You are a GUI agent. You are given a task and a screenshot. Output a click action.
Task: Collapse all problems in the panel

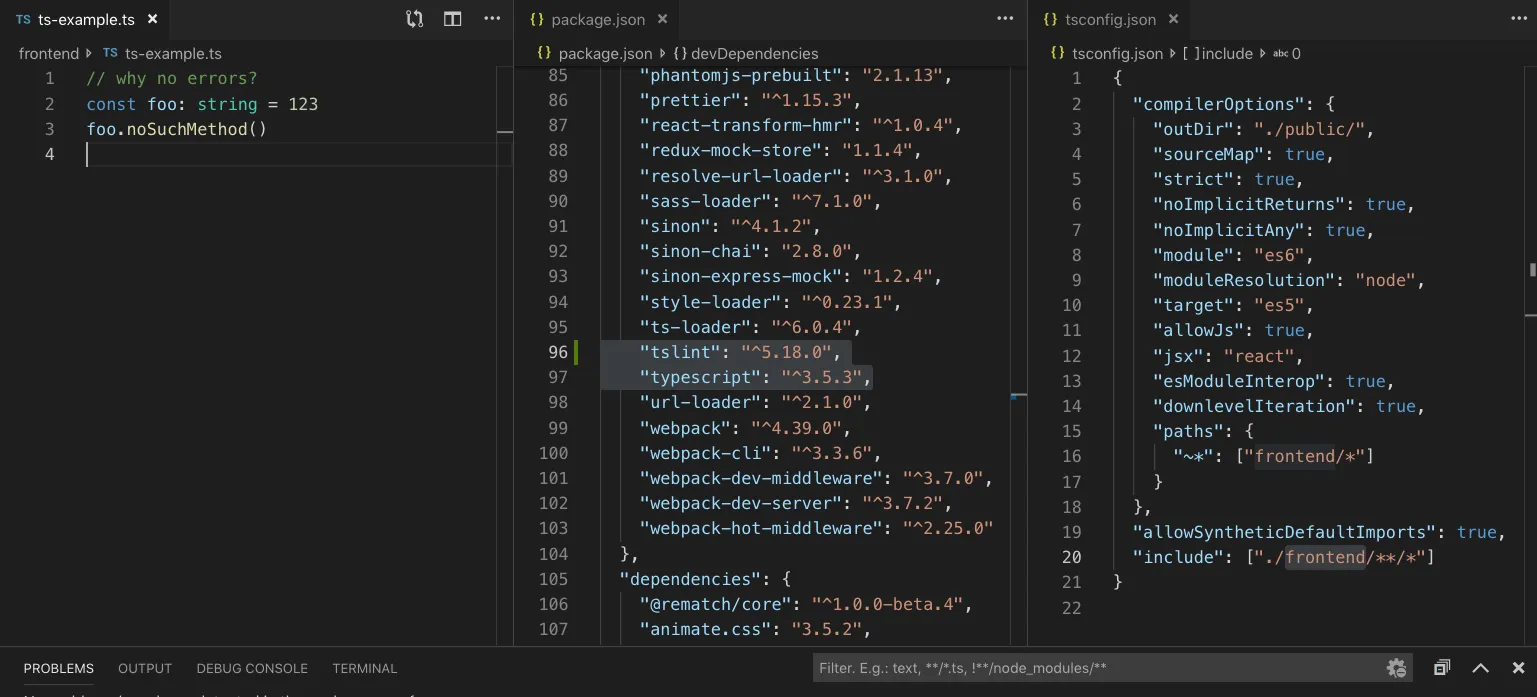point(1442,668)
